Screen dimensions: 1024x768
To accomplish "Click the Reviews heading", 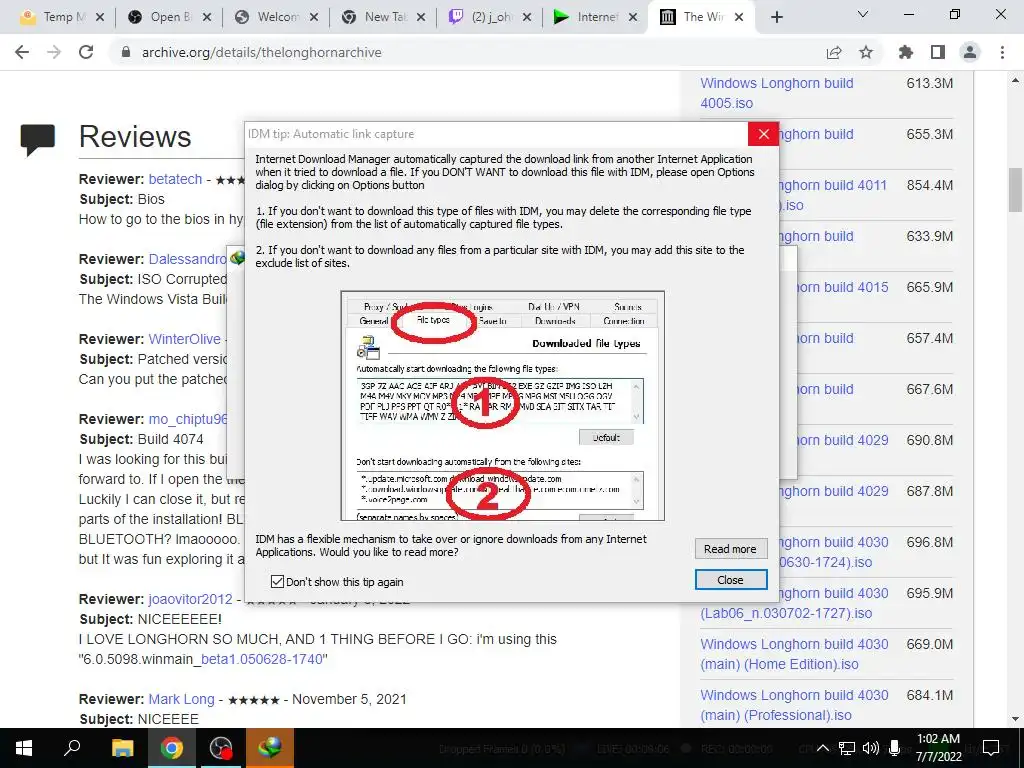I will point(135,136).
